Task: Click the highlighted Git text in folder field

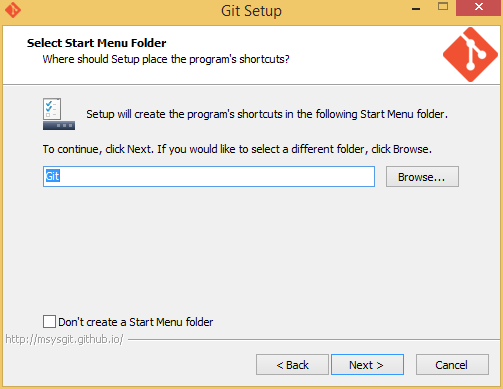Action: click(x=53, y=176)
